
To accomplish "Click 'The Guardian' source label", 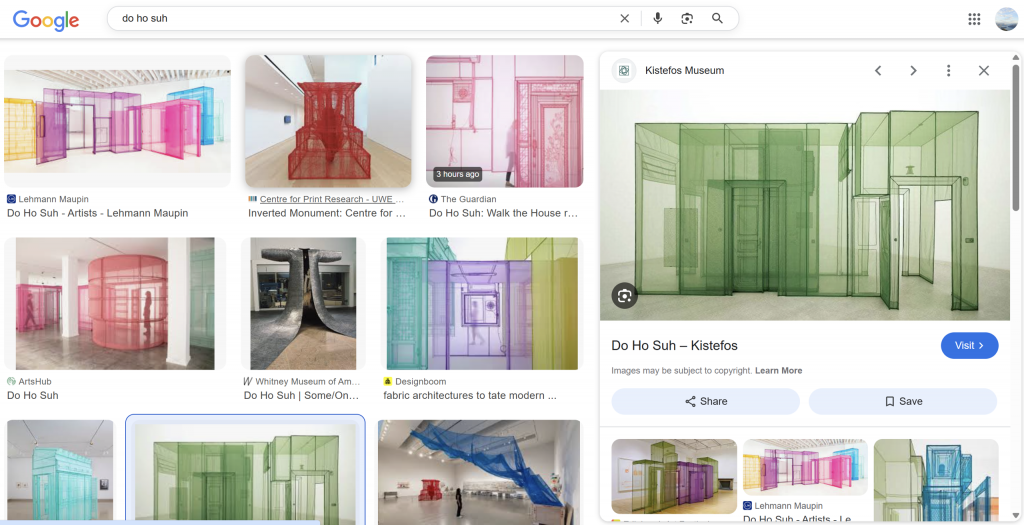I will pyautogui.click(x=468, y=199).
